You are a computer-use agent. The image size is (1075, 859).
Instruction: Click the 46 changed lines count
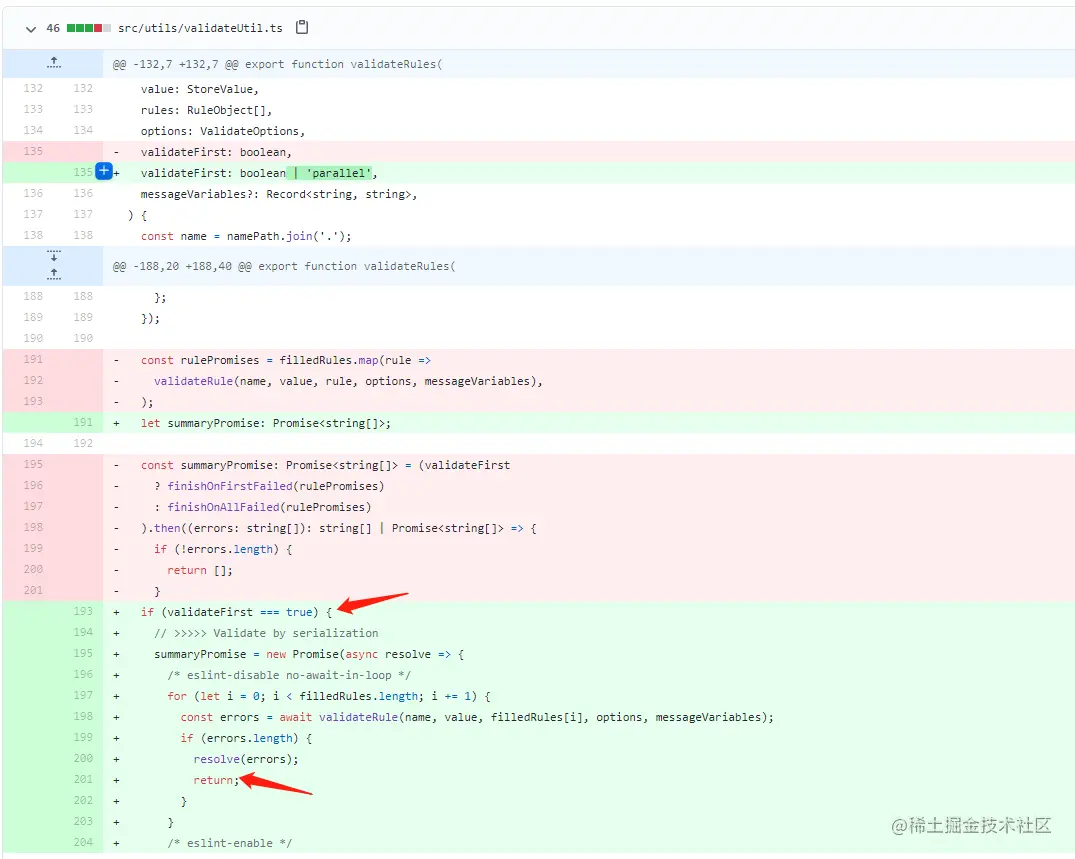[53, 28]
